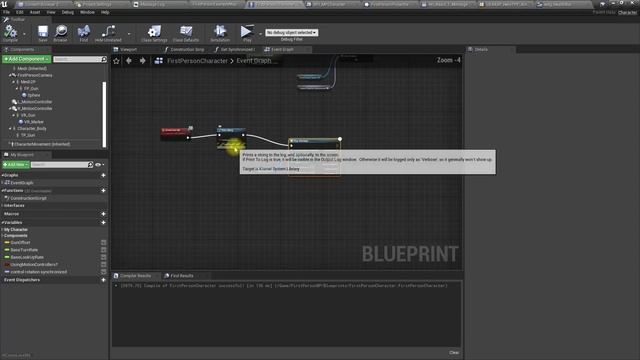The image size is (640, 360).
Task: Click the Add New button in My Blueprint
Action: click(x=16, y=164)
